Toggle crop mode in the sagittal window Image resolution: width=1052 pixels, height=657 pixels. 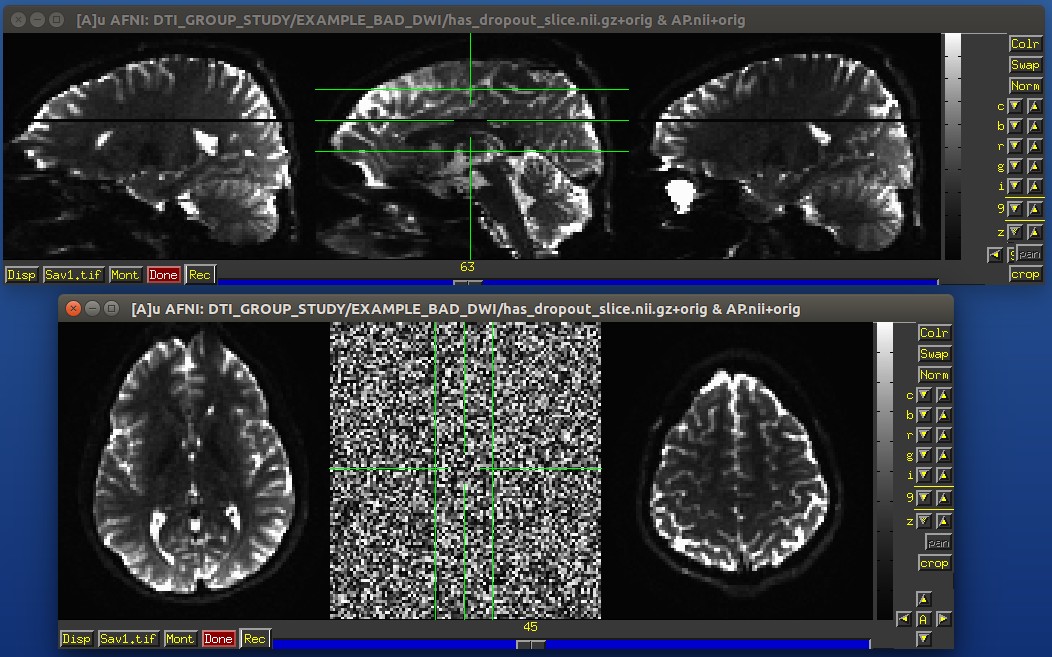point(1025,274)
